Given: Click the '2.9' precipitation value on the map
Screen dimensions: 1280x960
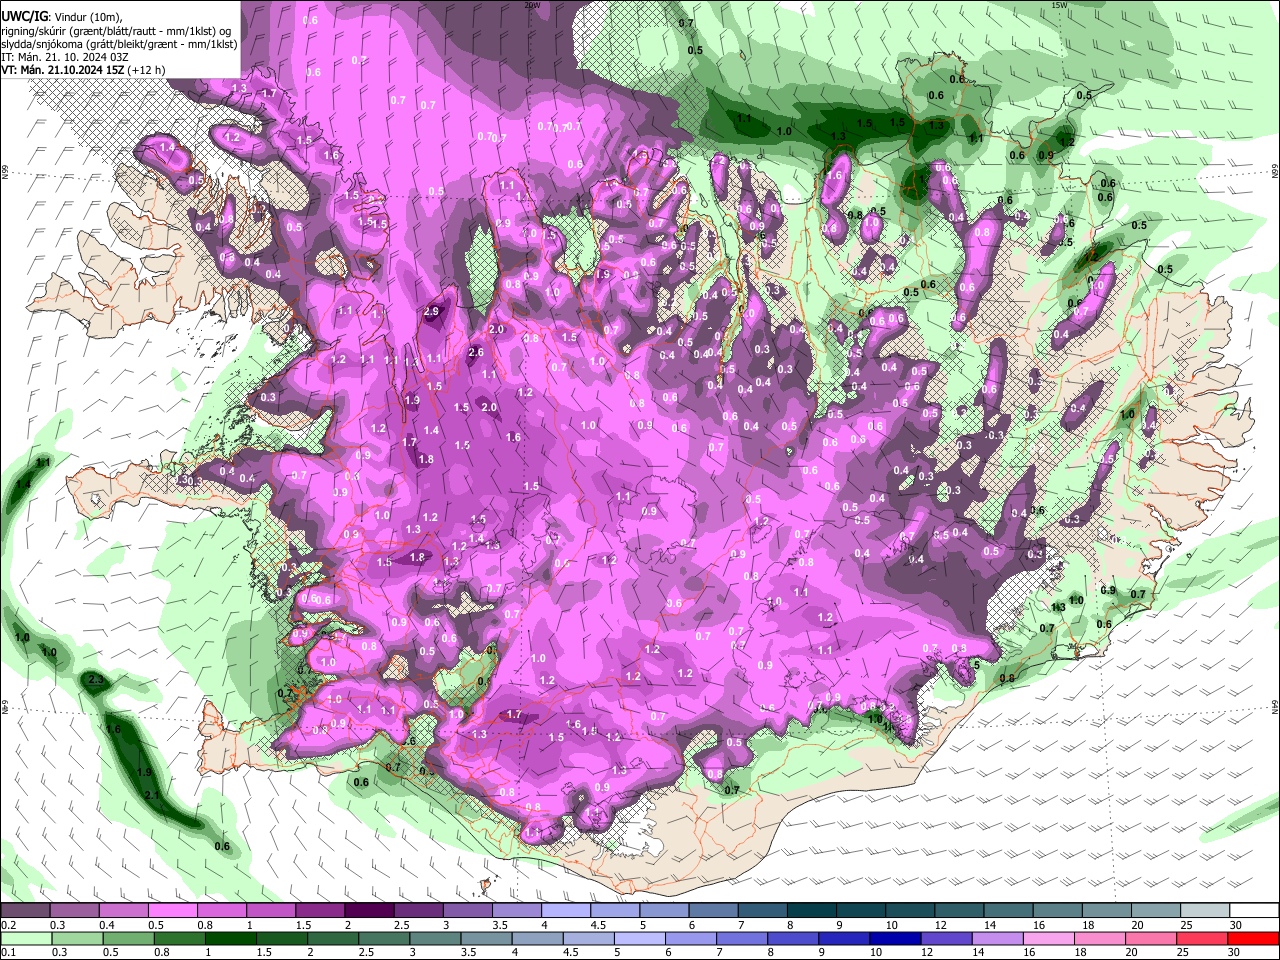Looking at the screenshot, I should (x=432, y=312).
